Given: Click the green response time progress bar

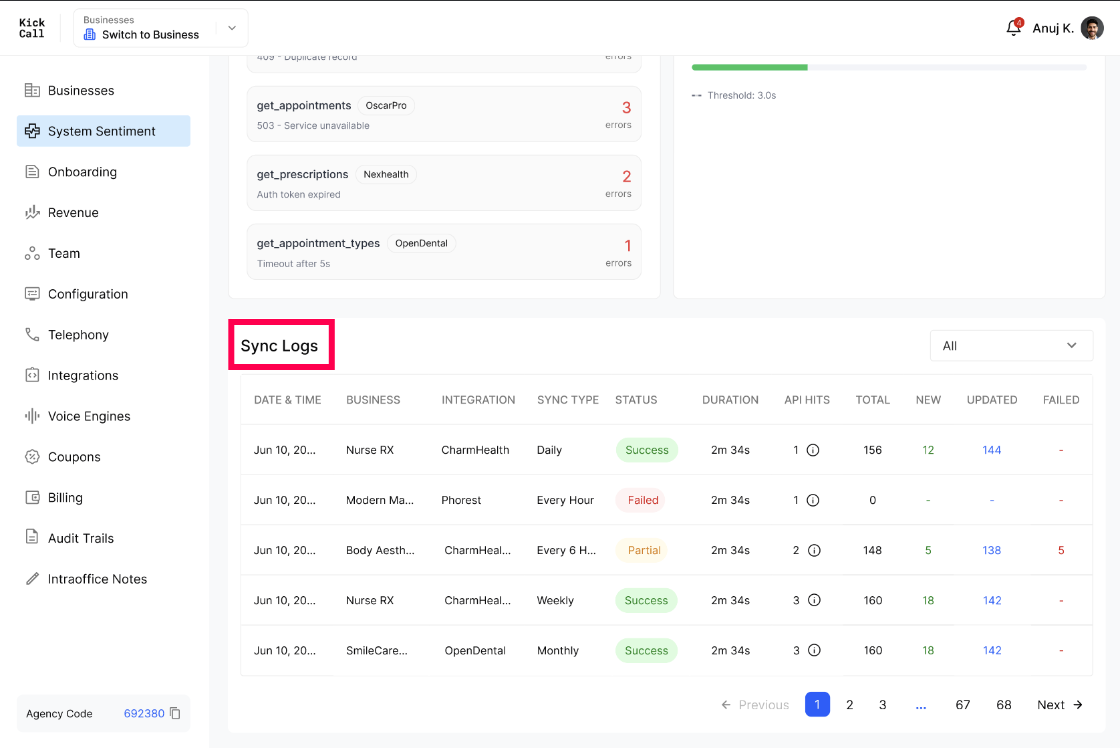Looking at the screenshot, I should 749,67.
